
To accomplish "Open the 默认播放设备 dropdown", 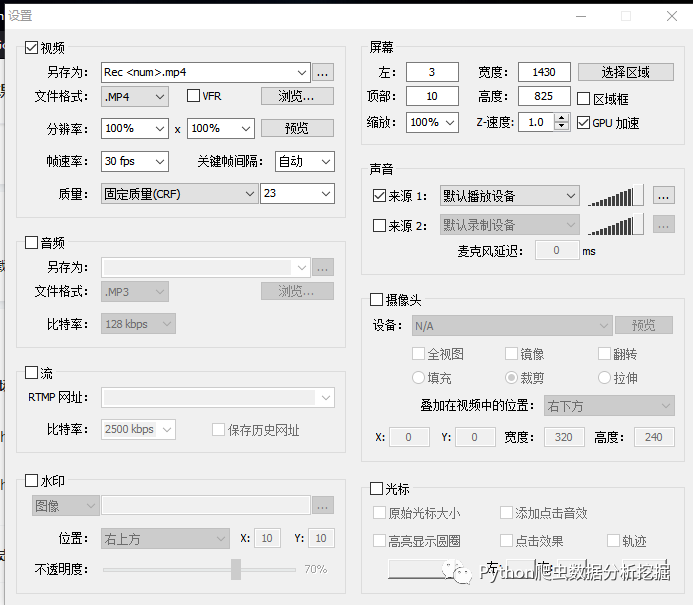I will point(510,196).
